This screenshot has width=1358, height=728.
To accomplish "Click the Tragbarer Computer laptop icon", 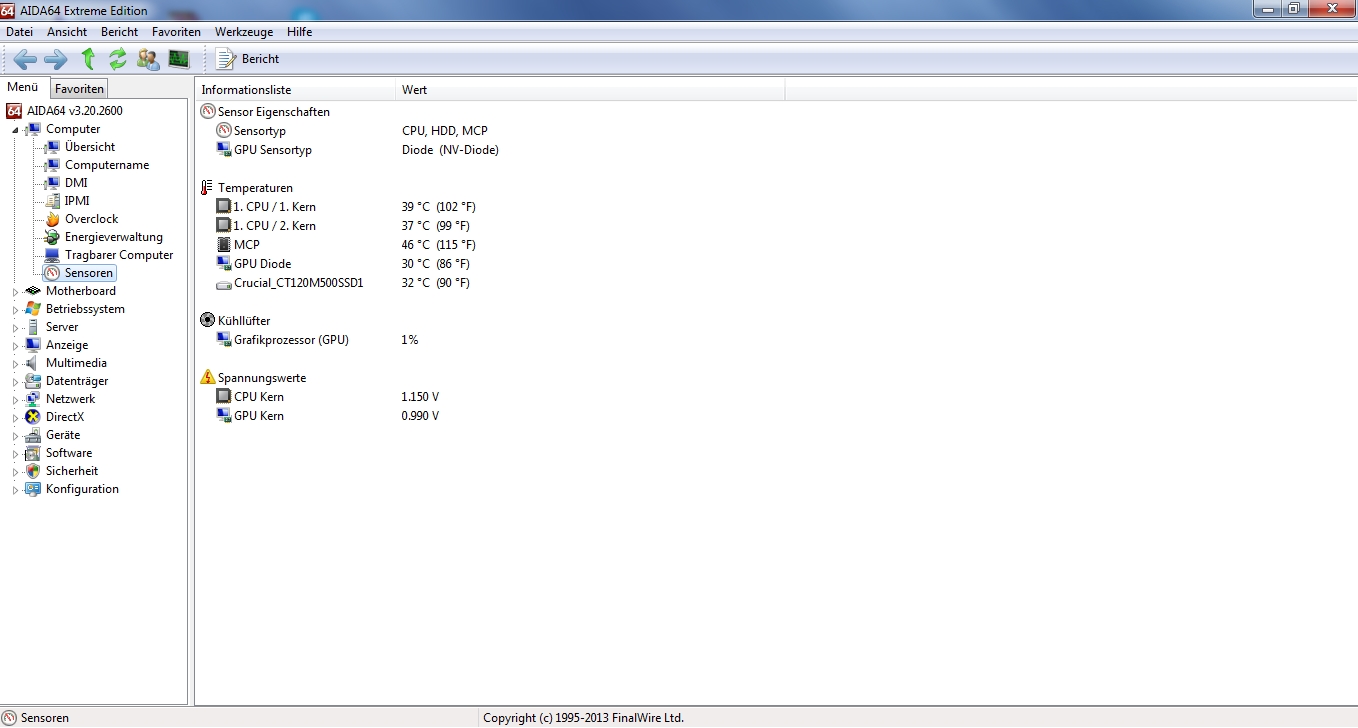I will tap(52, 255).
